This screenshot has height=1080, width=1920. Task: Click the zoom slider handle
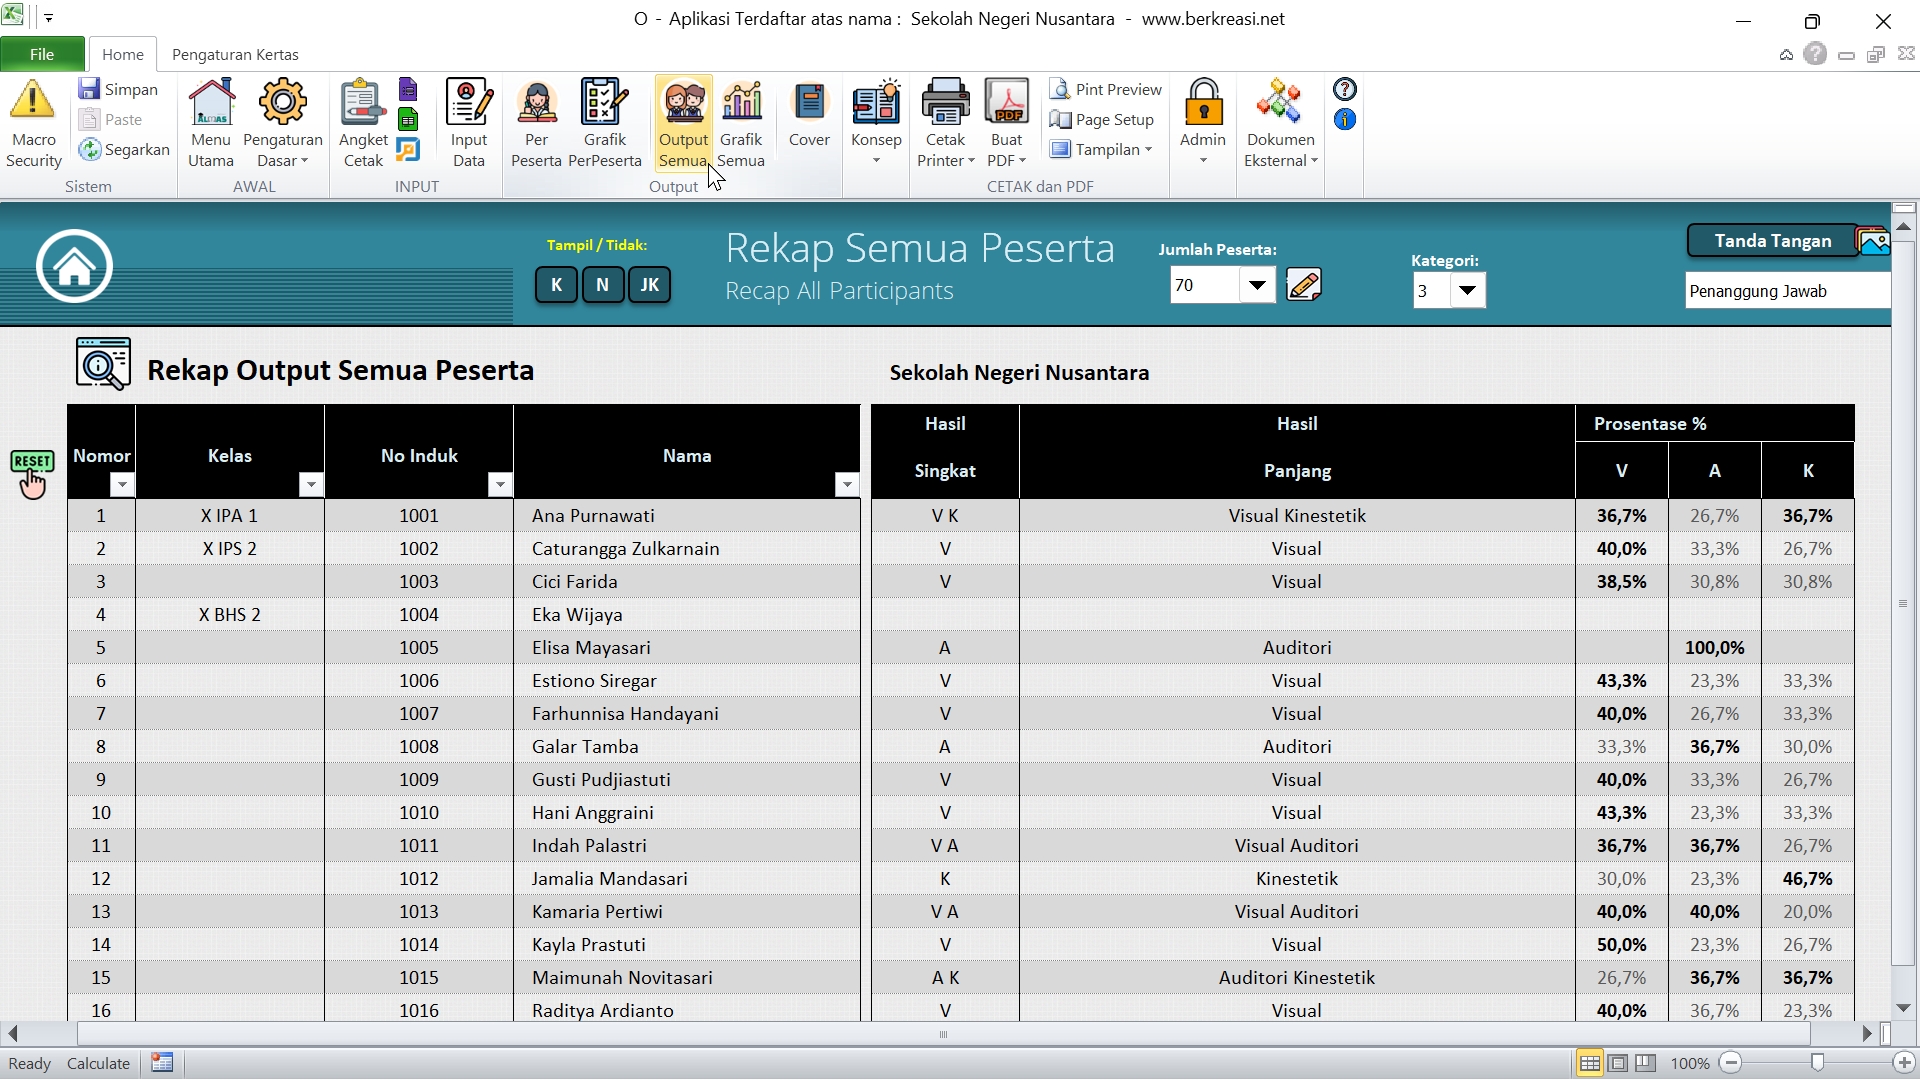pyautogui.click(x=1817, y=1063)
